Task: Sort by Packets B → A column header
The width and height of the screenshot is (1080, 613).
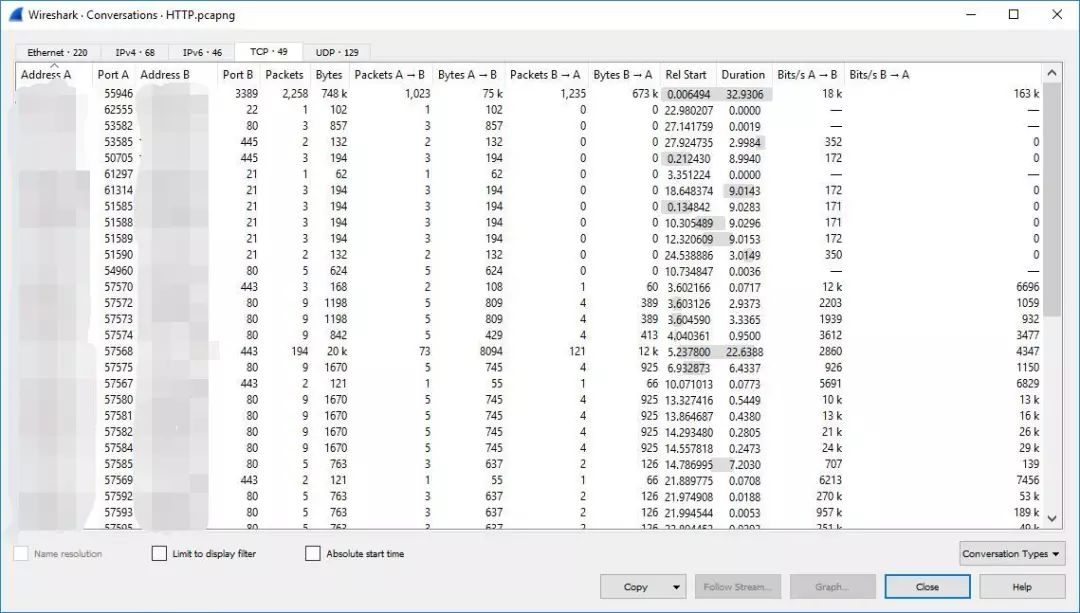Action: pos(546,74)
